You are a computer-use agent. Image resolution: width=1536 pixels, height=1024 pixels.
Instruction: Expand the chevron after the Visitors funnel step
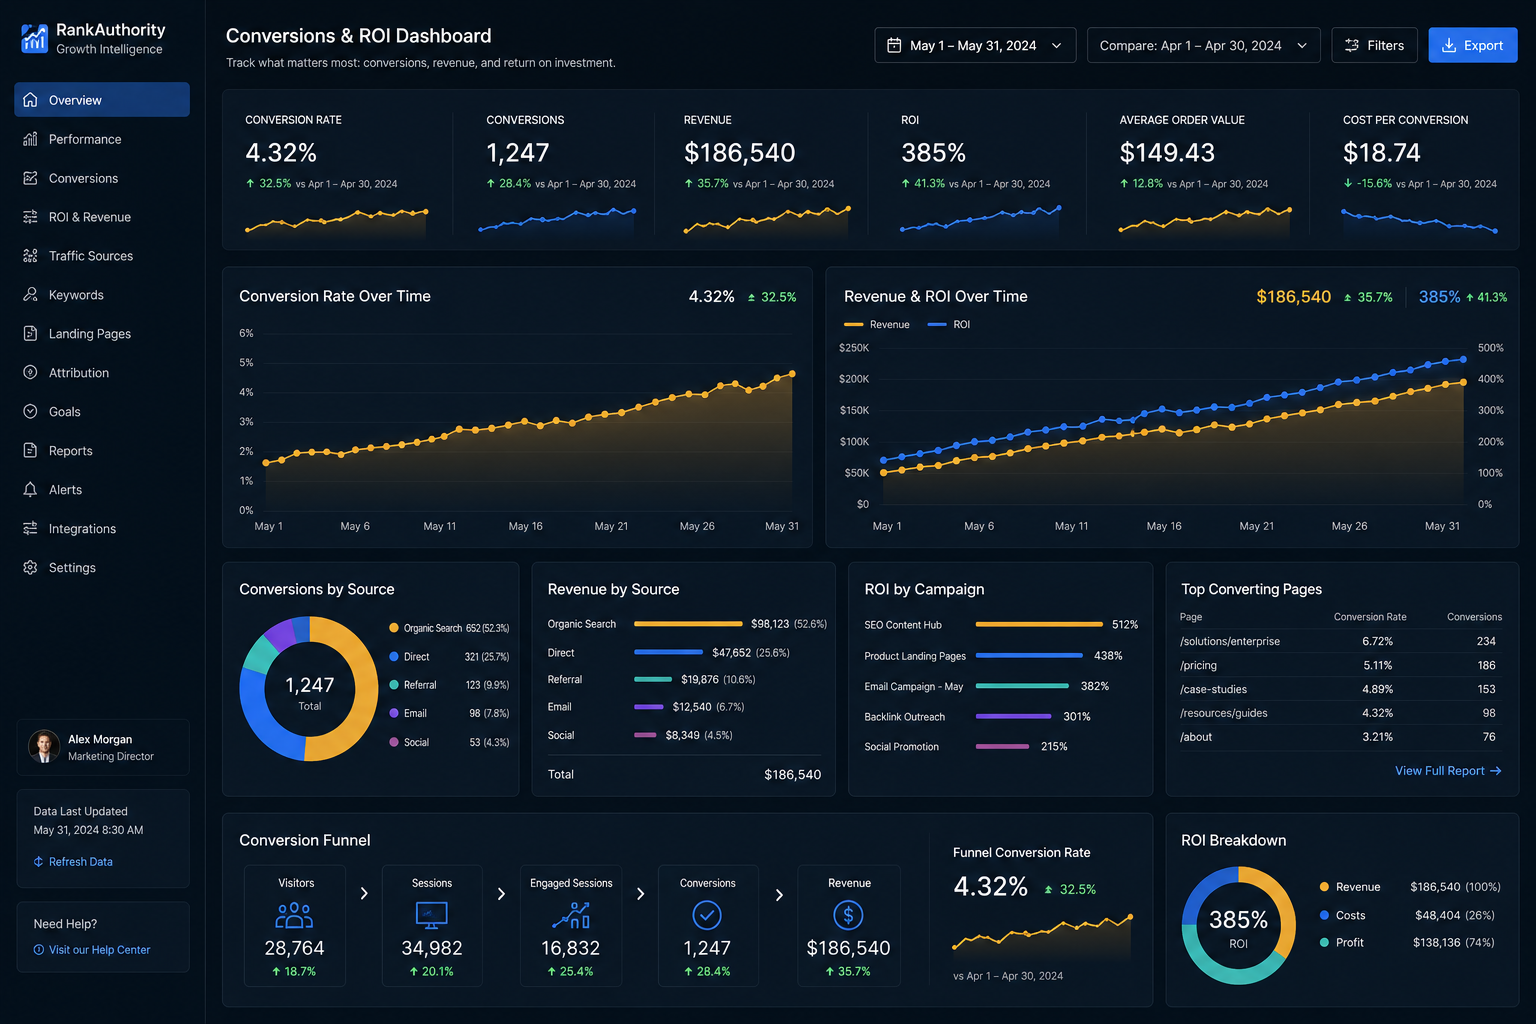pyautogui.click(x=364, y=894)
